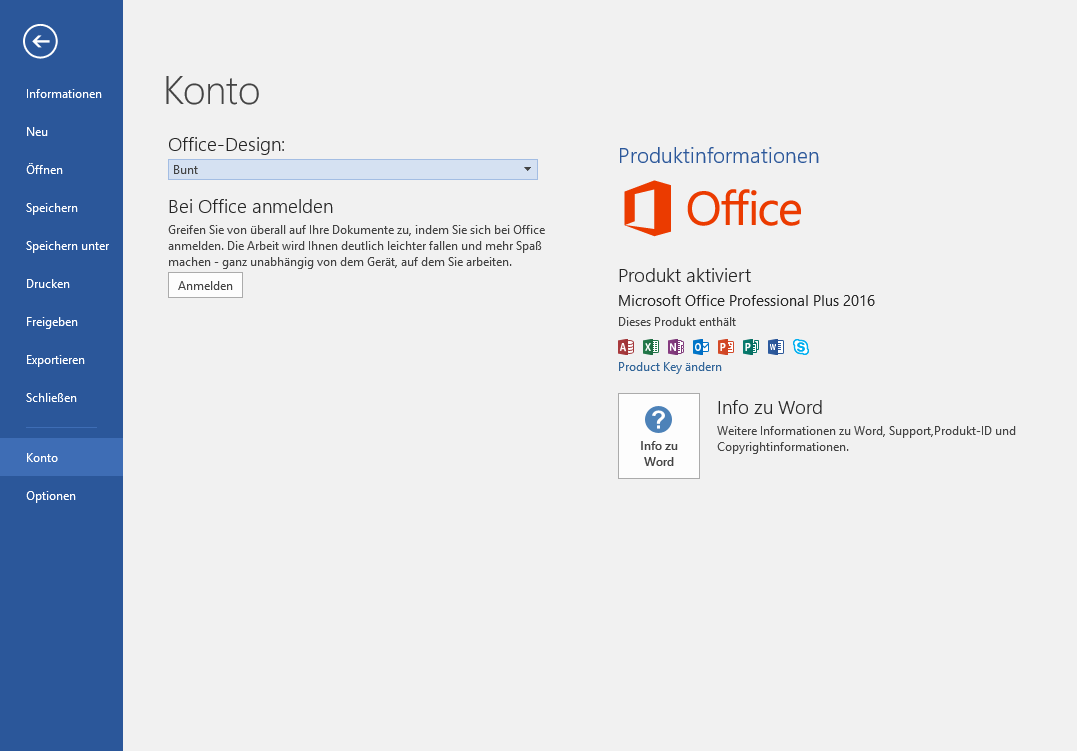
Task: Open the Info zu Word button
Action: coord(659,436)
